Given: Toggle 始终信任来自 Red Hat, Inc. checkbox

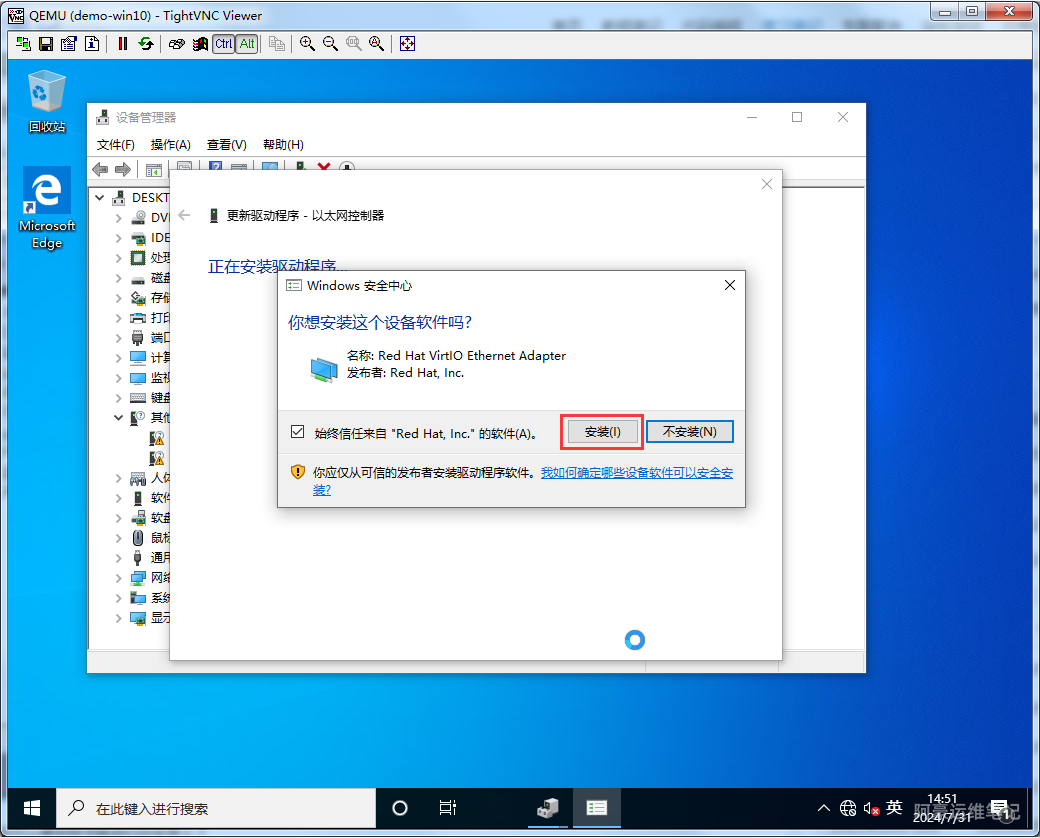Looking at the screenshot, I should [x=298, y=432].
